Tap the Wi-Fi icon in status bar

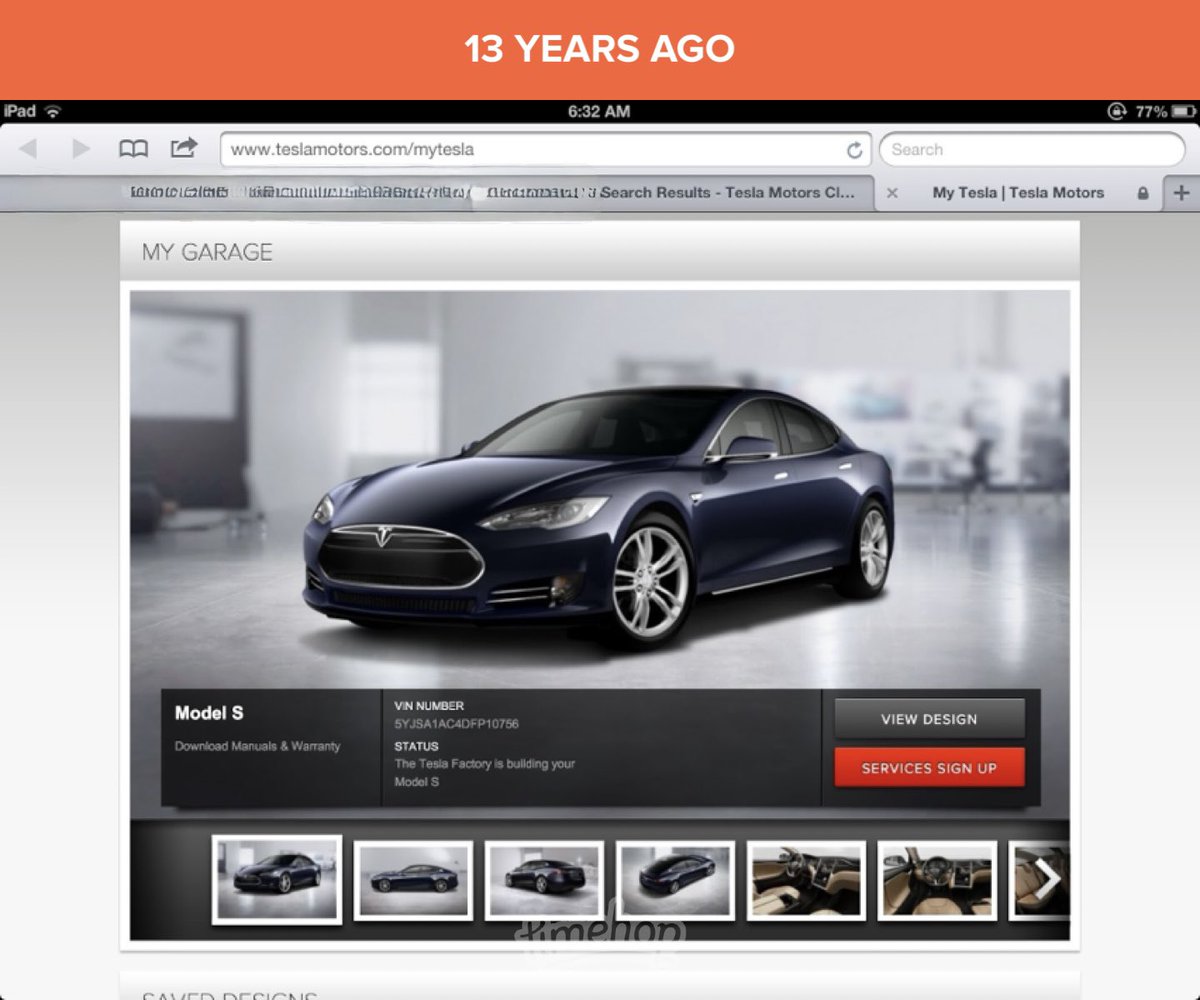(52, 111)
